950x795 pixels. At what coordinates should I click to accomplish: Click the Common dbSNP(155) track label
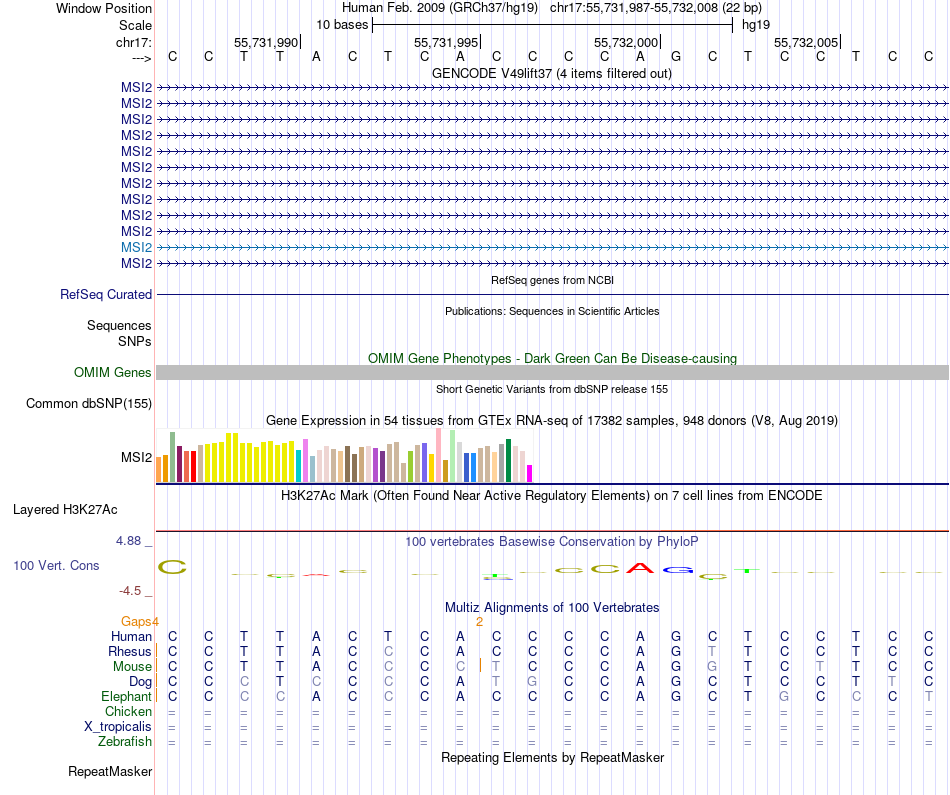click(89, 404)
